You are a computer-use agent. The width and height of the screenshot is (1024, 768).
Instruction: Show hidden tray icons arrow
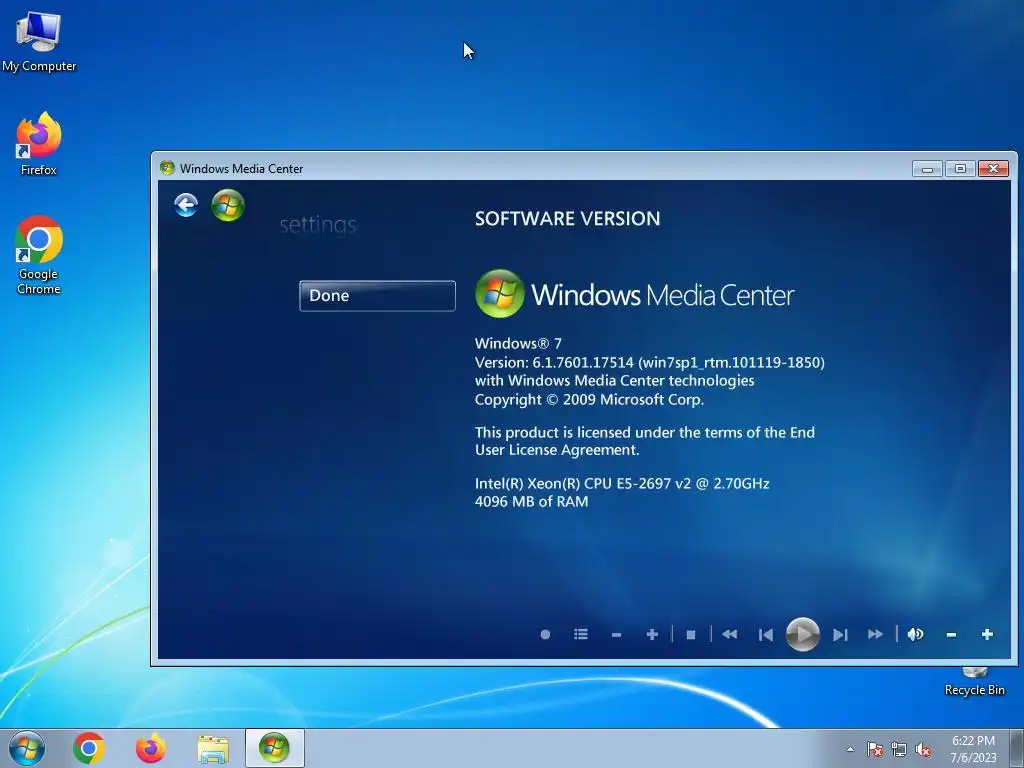click(x=850, y=749)
